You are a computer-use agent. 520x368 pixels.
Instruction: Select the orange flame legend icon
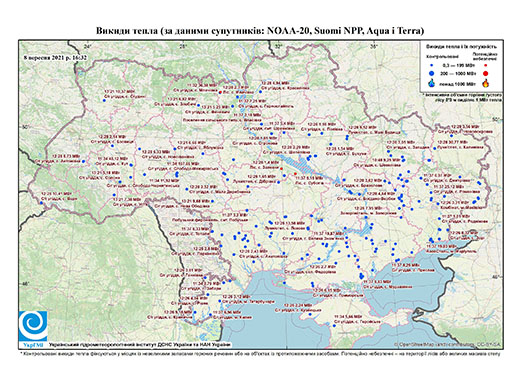pos(486,83)
